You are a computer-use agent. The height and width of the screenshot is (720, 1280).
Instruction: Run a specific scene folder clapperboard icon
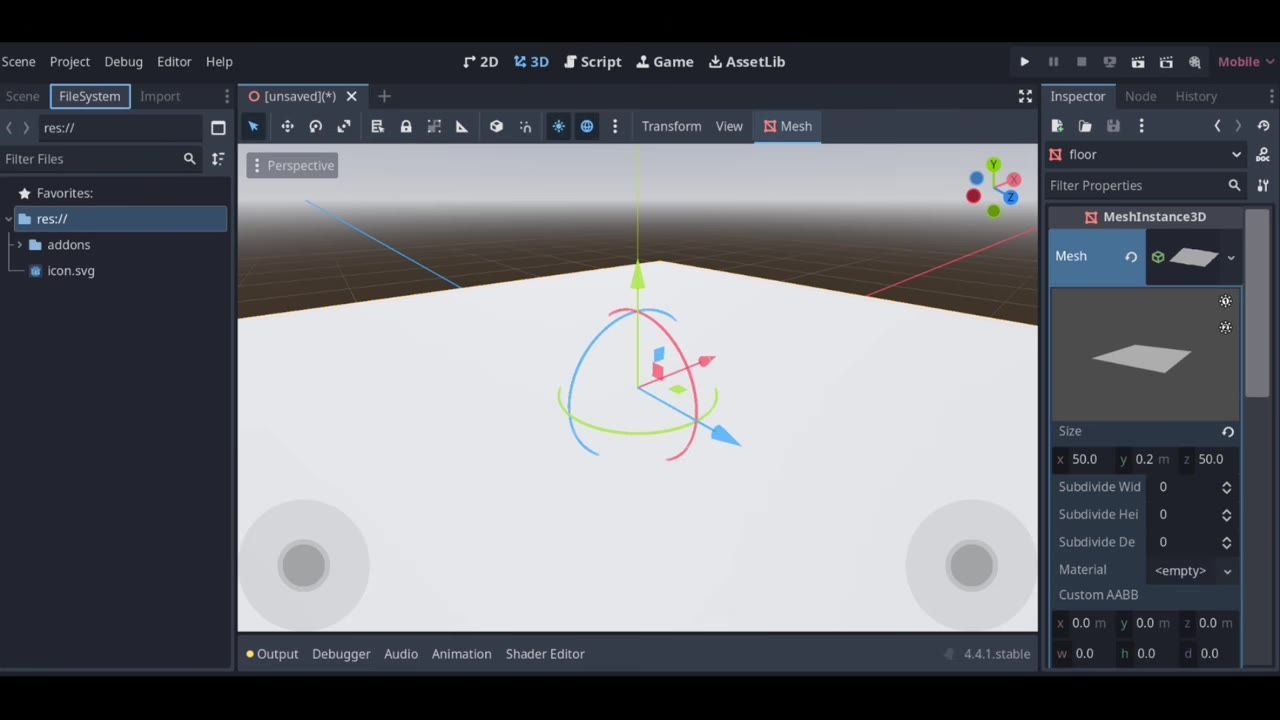point(1166,62)
